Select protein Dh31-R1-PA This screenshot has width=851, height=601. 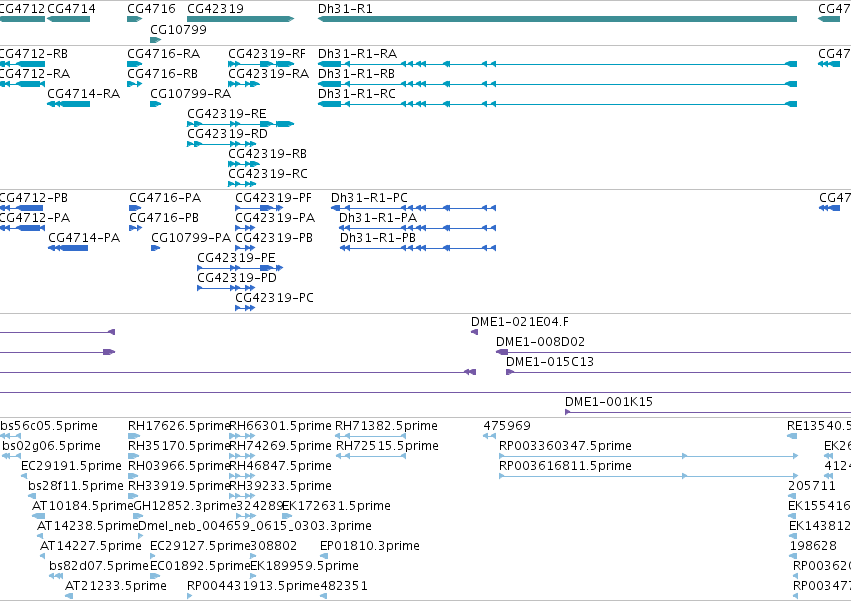[417, 229]
